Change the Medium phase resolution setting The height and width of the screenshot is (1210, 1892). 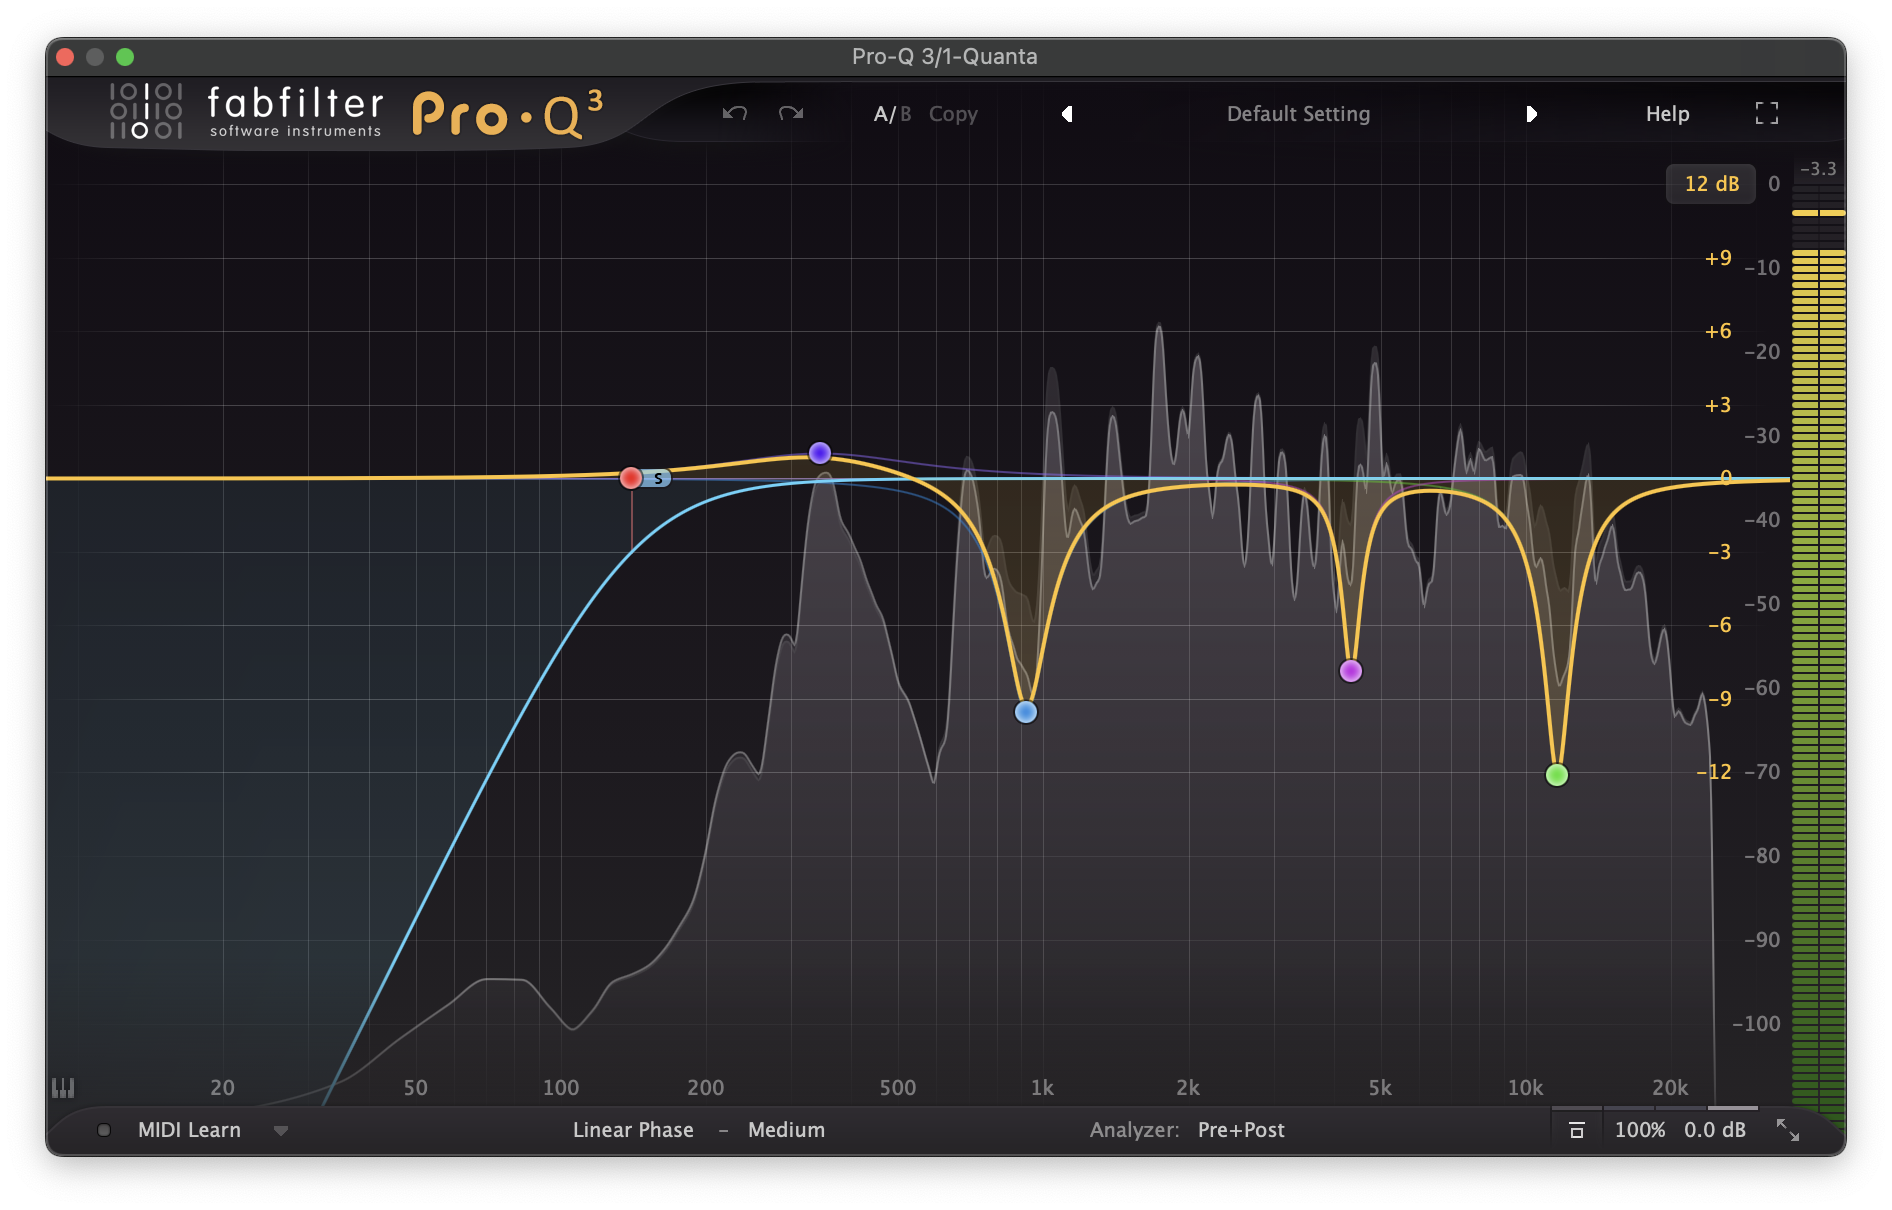[x=786, y=1130]
